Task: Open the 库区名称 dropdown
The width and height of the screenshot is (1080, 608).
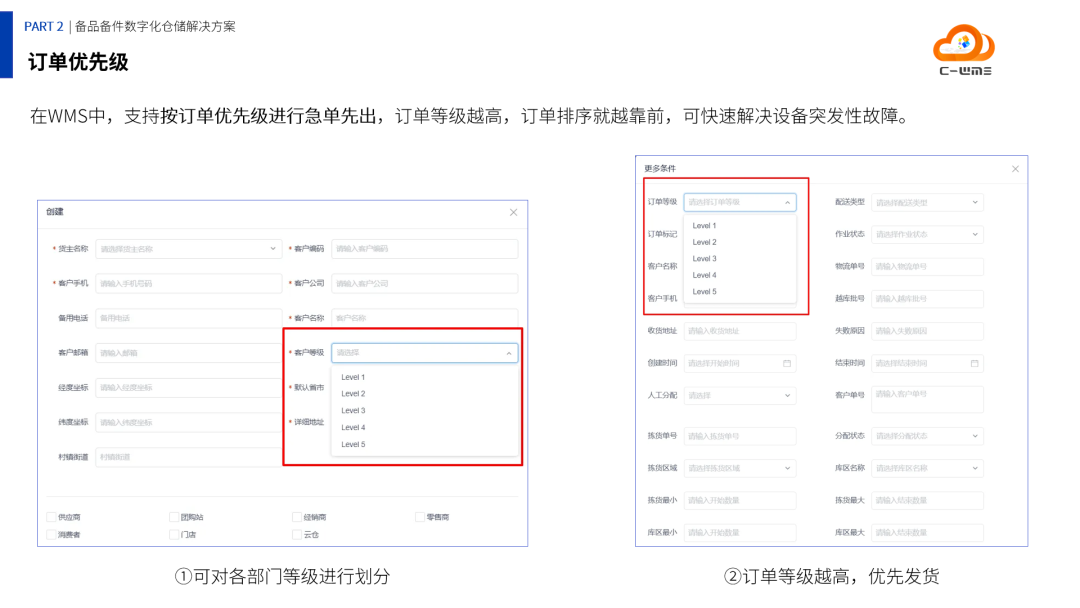Action: tap(927, 468)
